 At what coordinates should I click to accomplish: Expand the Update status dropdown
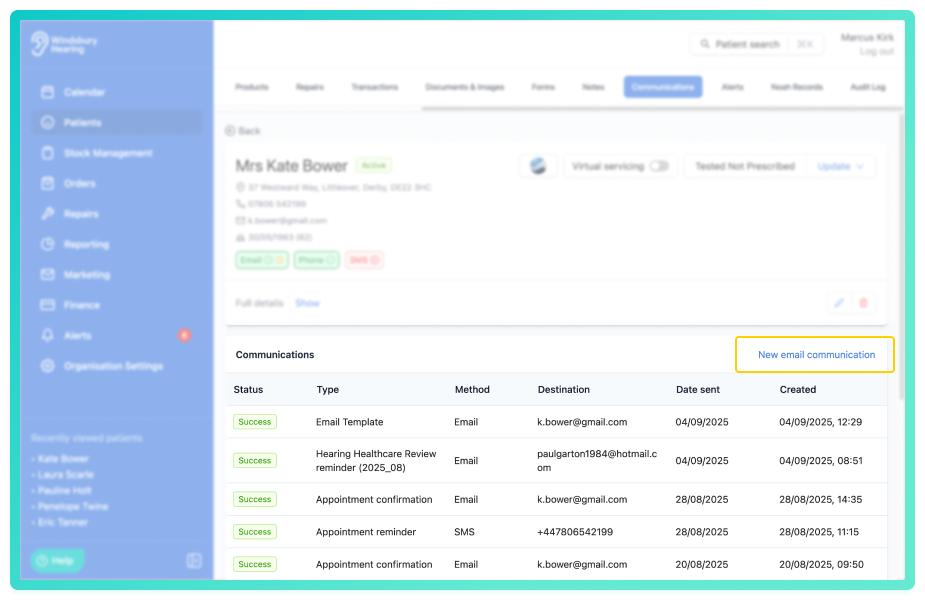[841, 166]
